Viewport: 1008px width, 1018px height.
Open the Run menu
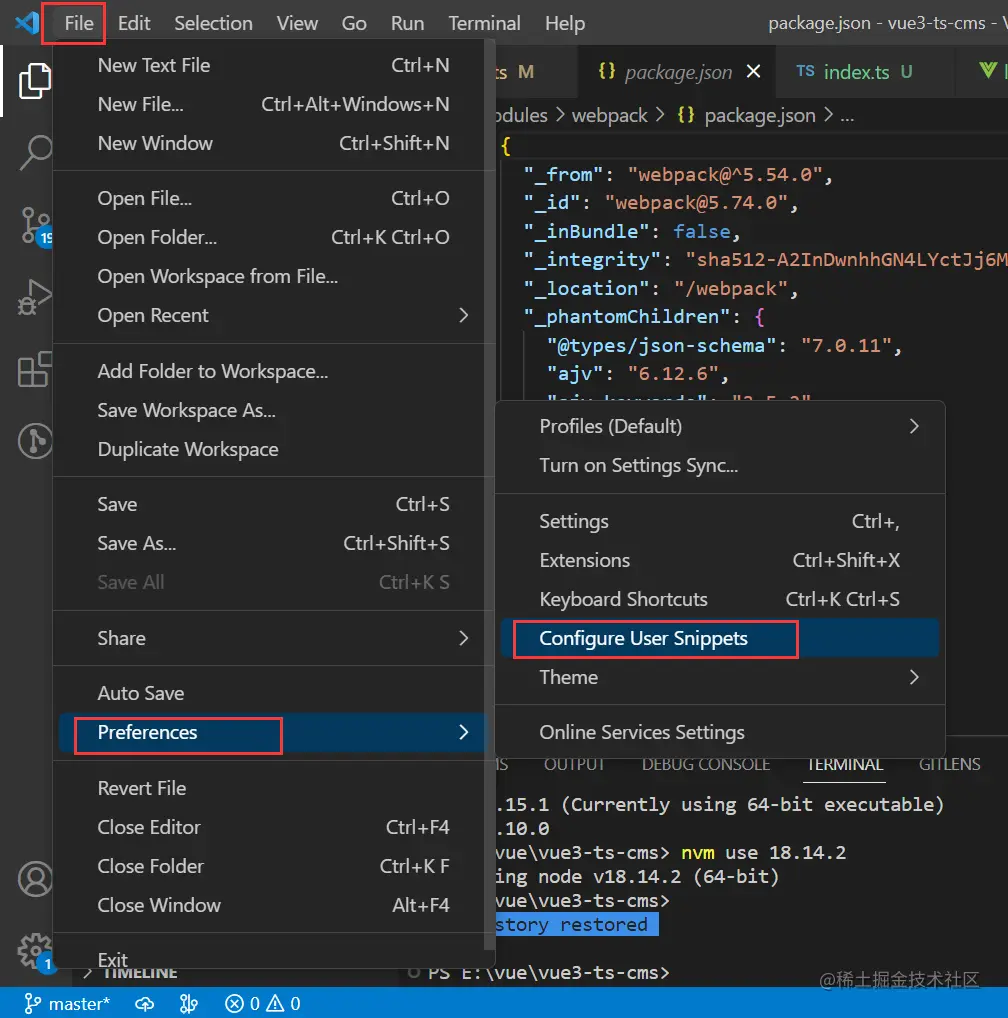point(407,23)
